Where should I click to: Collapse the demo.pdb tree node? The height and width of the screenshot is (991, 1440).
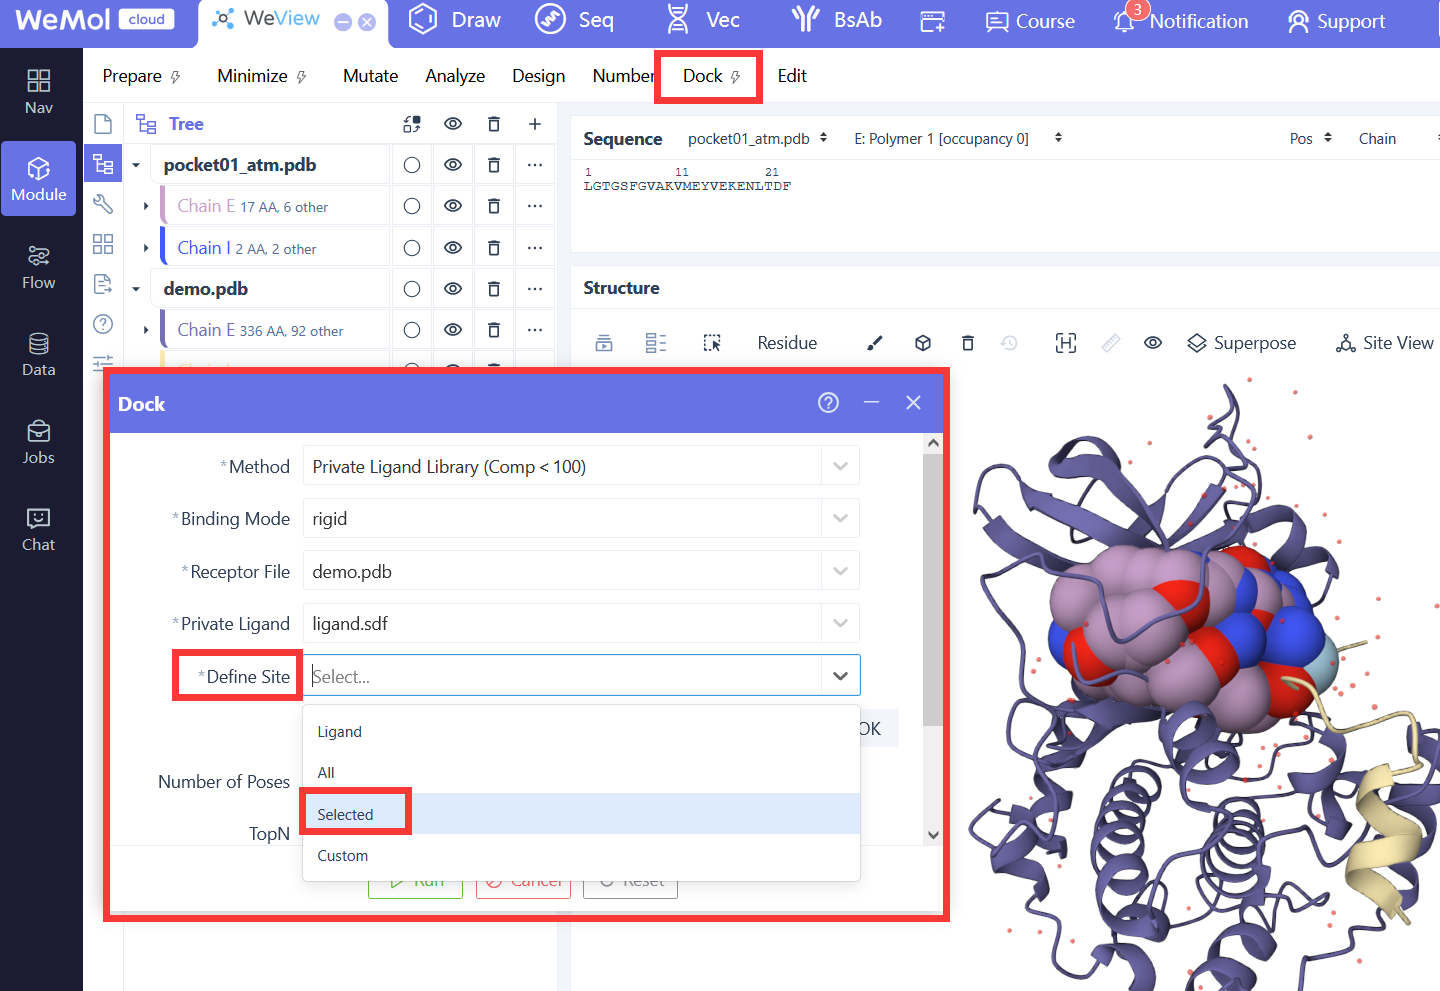tap(136, 289)
